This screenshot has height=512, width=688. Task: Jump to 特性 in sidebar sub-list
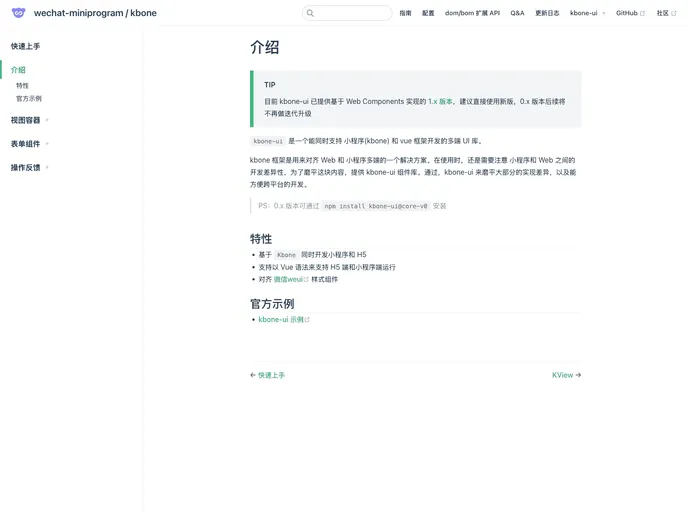[22, 86]
